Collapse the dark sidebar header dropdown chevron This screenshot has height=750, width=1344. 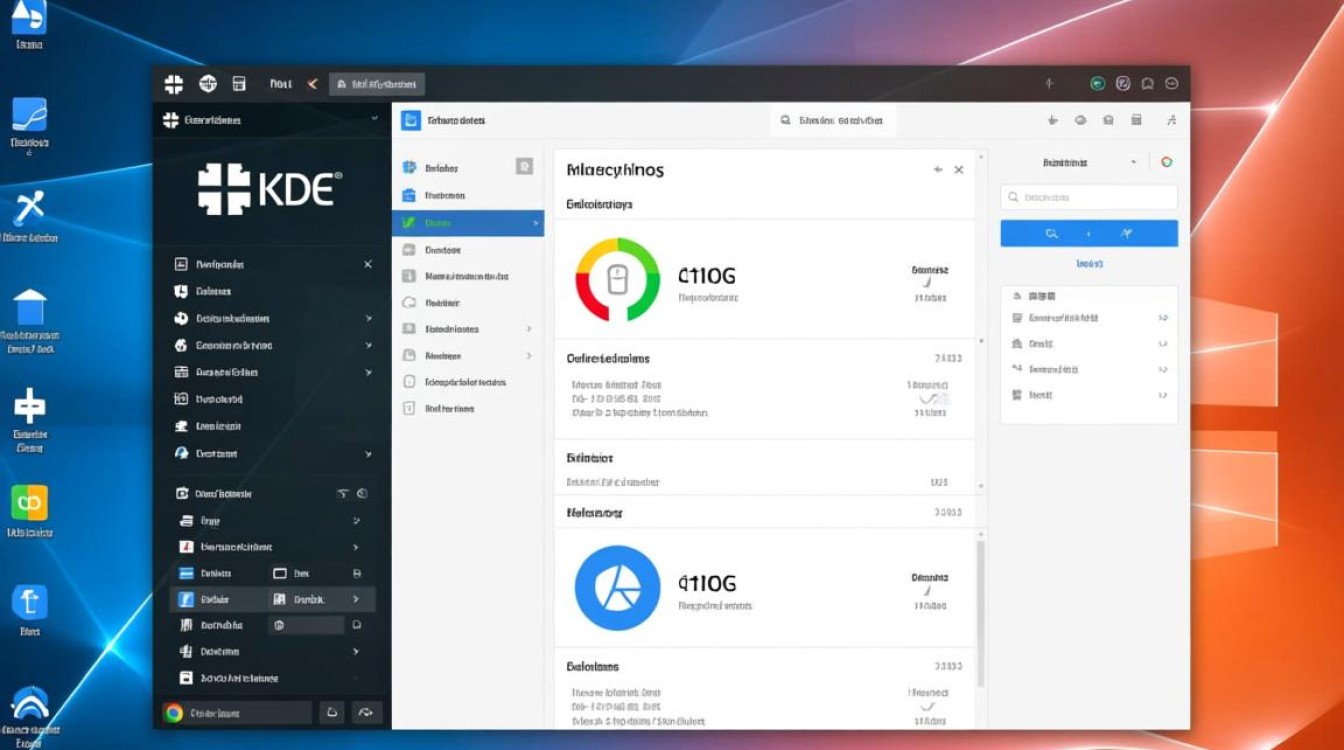click(375, 119)
